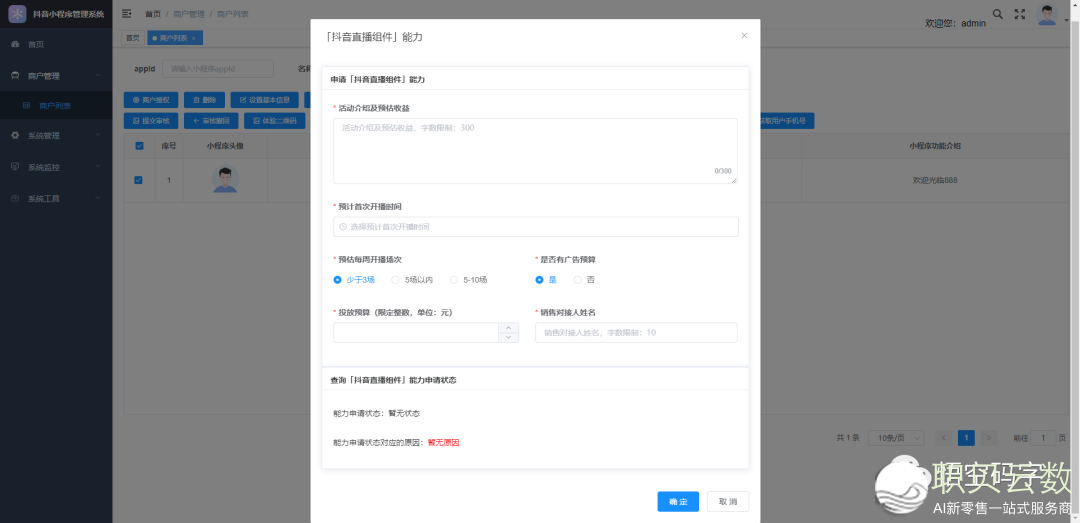
Task: Click the header search magnifier icon
Action: pyautogui.click(x=997, y=14)
